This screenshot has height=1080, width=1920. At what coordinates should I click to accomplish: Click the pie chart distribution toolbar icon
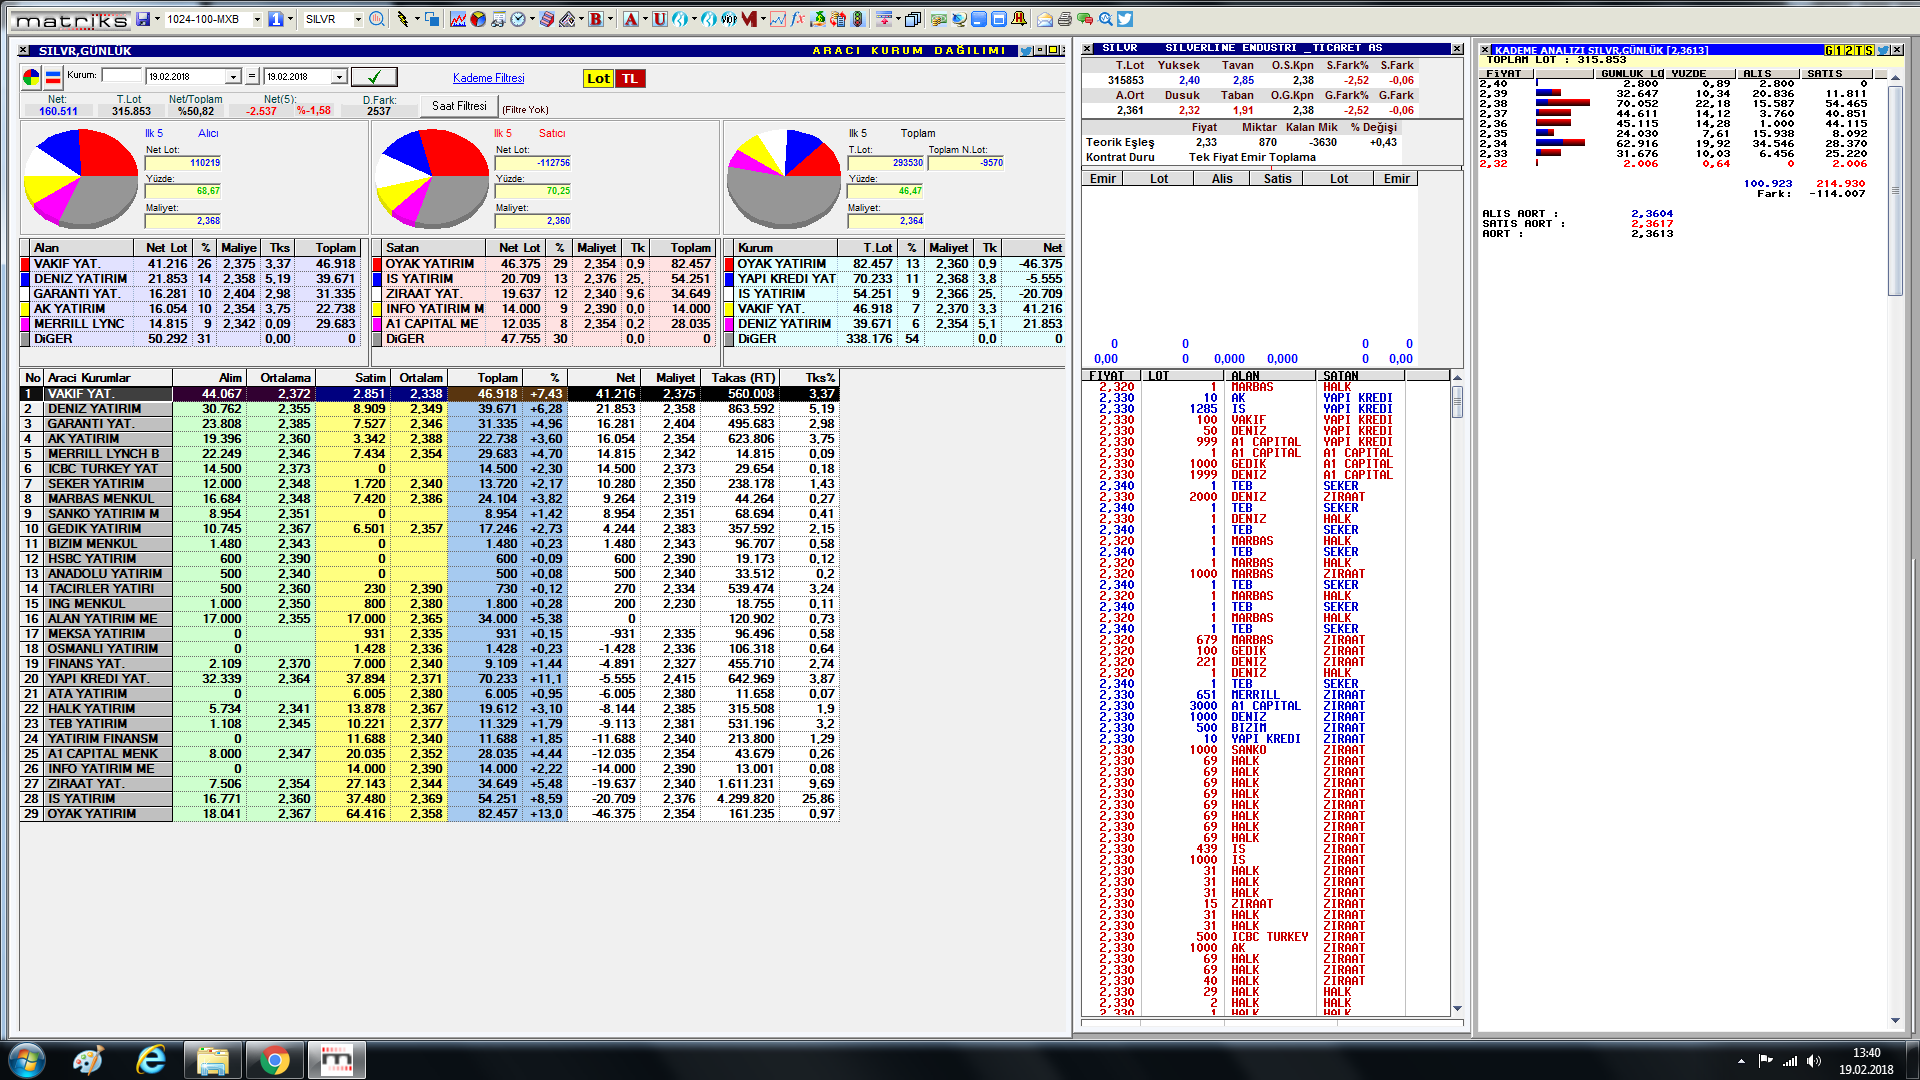click(x=477, y=19)
